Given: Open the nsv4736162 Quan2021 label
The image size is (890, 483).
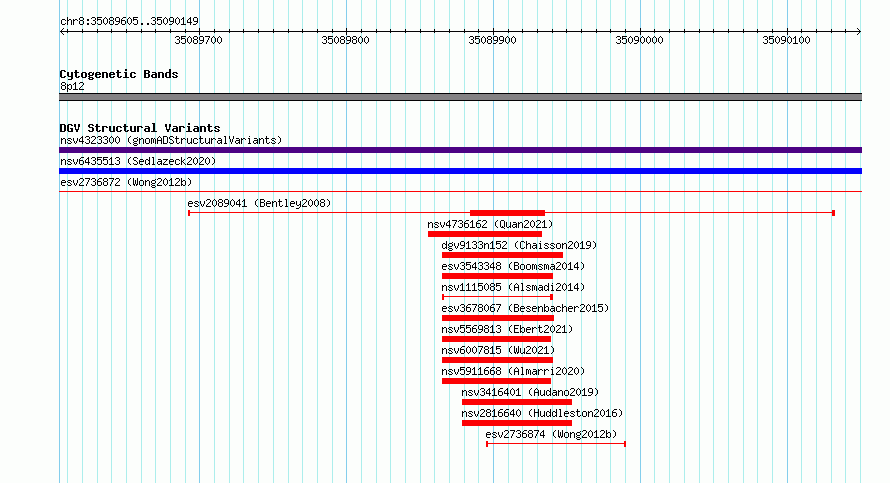Looking at the screenshot, I should (490, 224).
